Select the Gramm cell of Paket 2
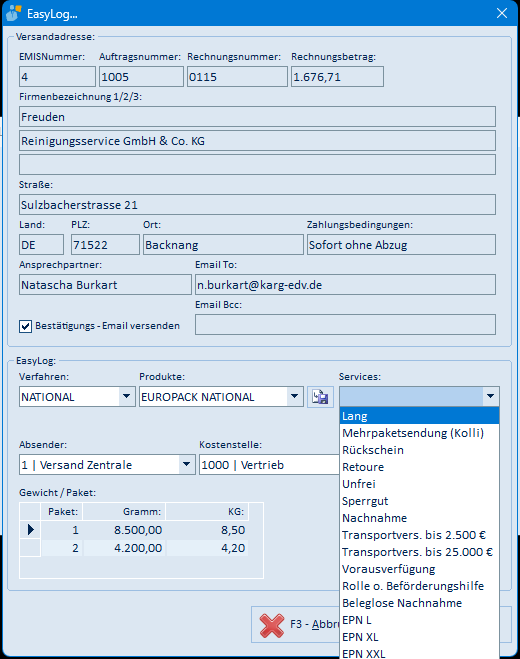Viewport: 520px width, 659px height. tap(124, 548)
